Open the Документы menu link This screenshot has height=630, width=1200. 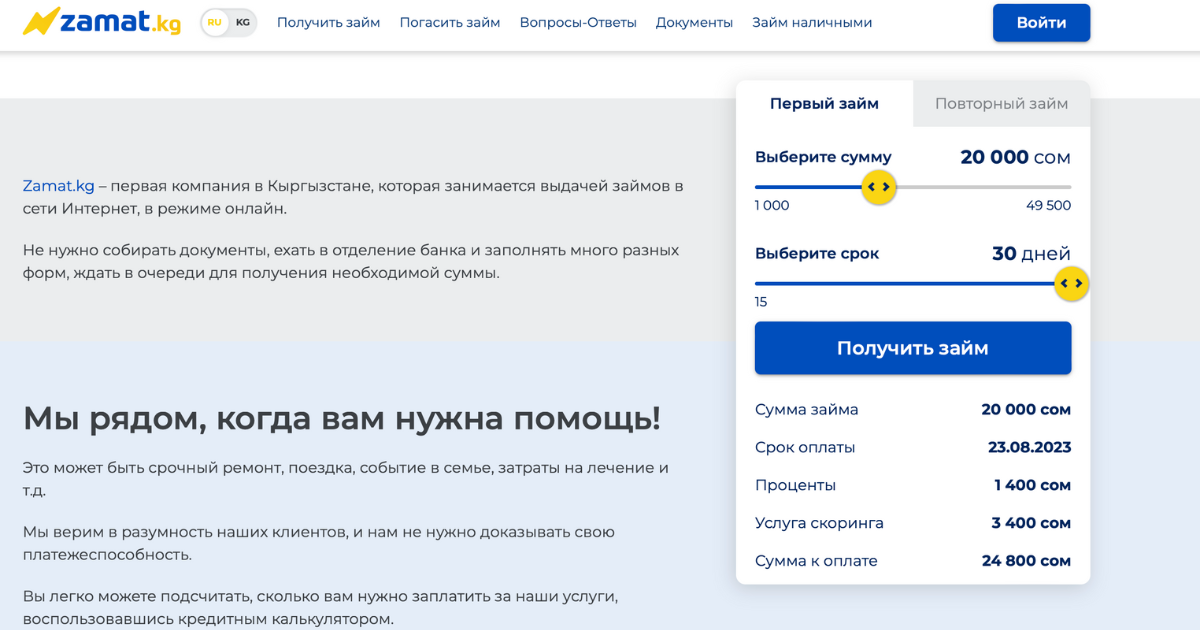click(694, 22)
